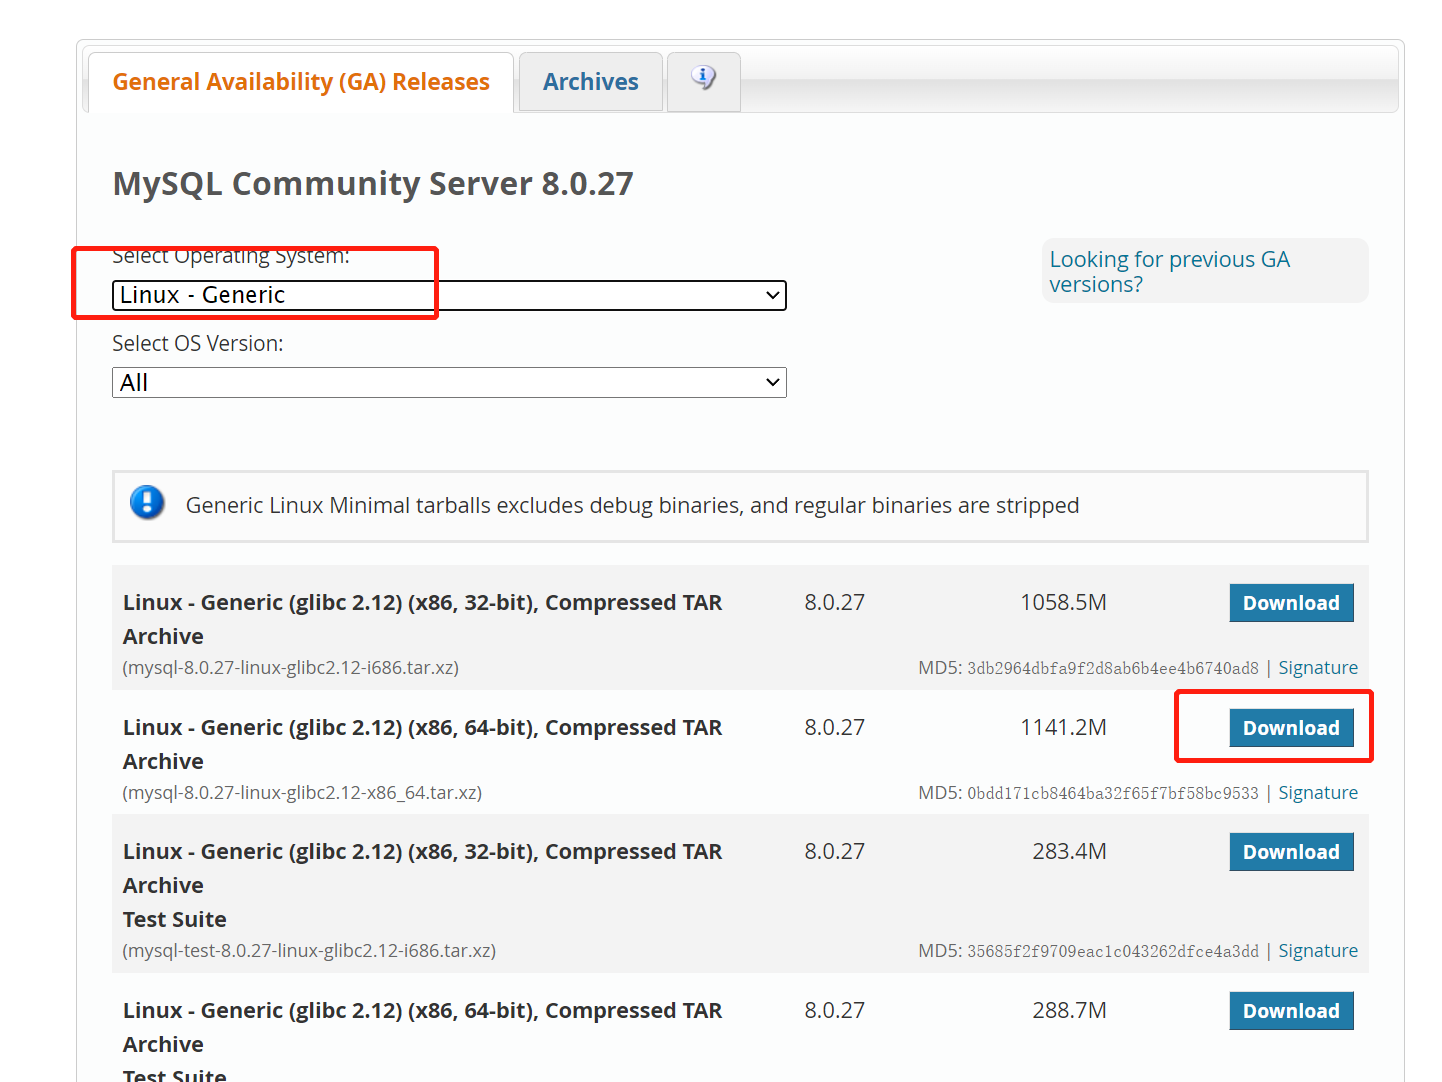This screenshot has width=1442, height=1082.
Task: Select the General Availability (GA) Releases tab
Action: 301,81
